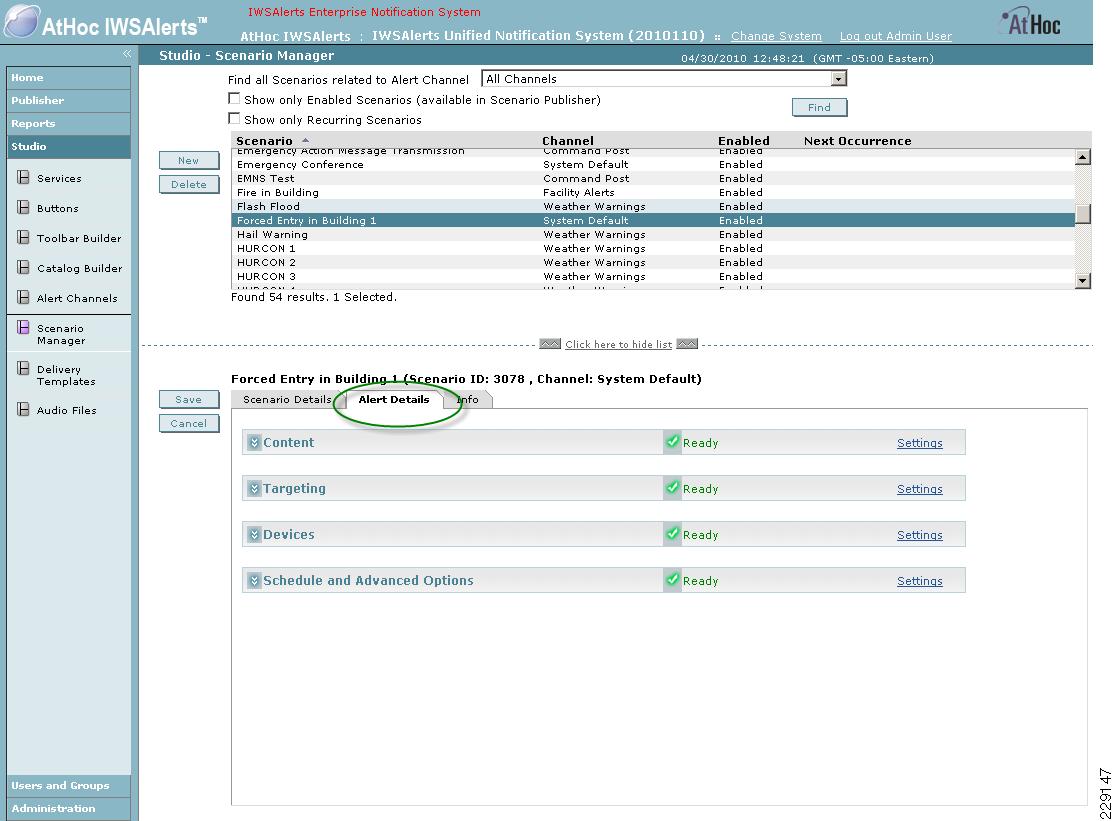1112x821 pixels.
Task: Toggle Show only Recurring Scenarios checkbox
Action: (234, 118)
